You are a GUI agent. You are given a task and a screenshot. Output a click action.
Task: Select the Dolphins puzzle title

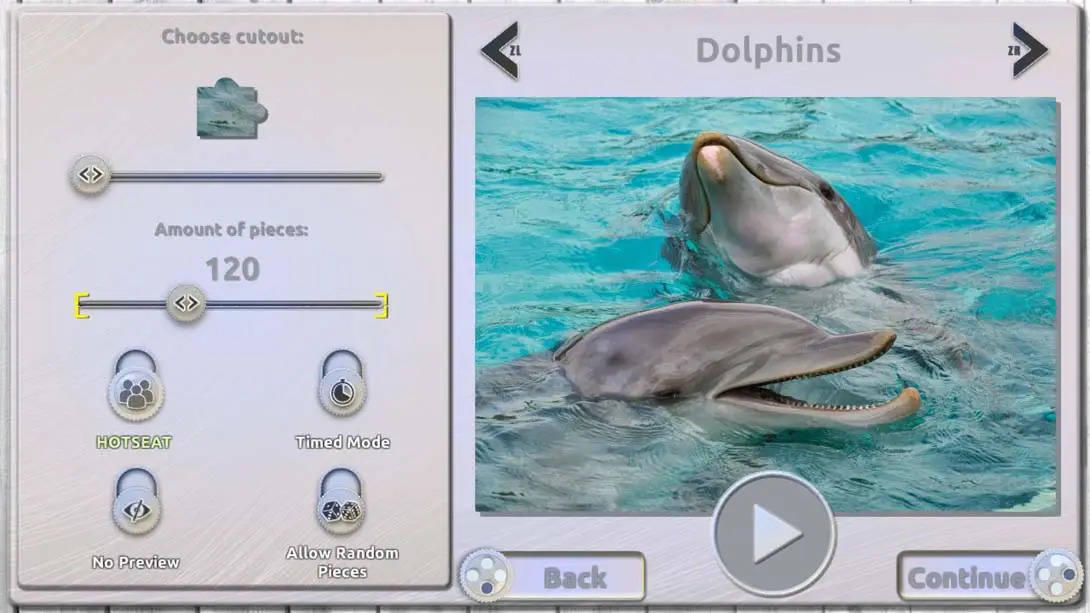[768, 51]
